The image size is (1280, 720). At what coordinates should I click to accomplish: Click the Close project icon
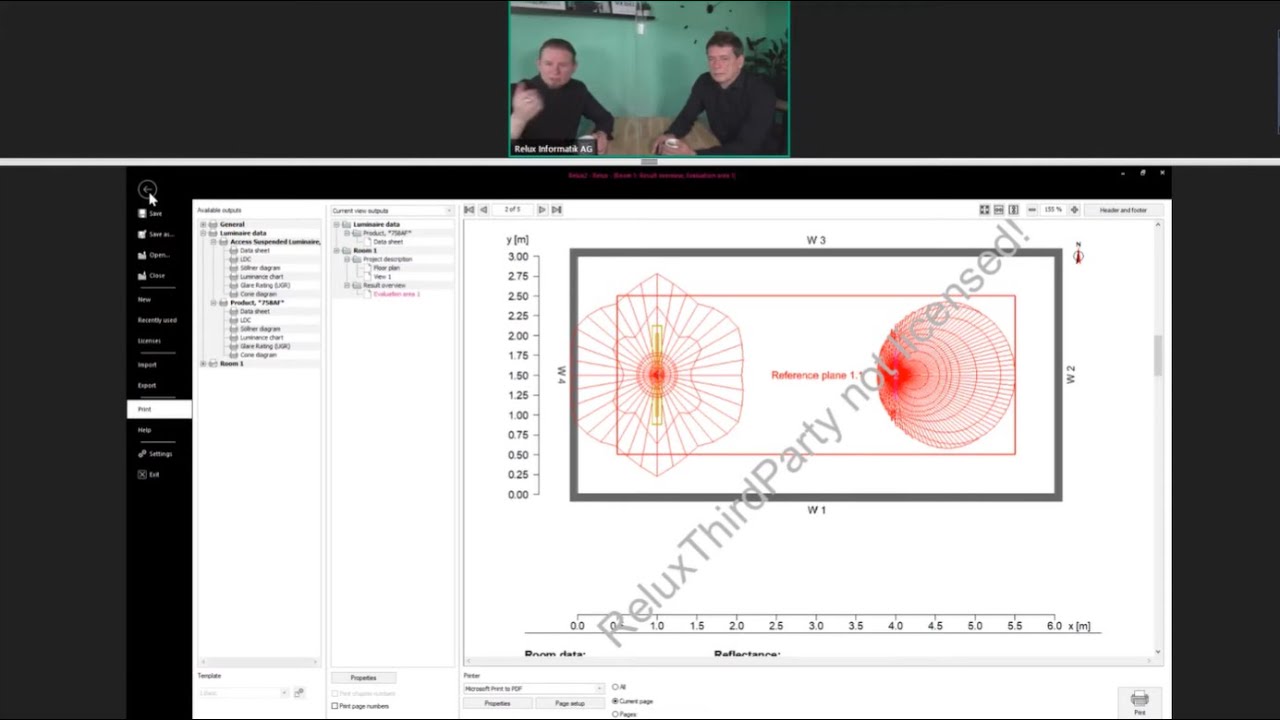pos(142,275)
